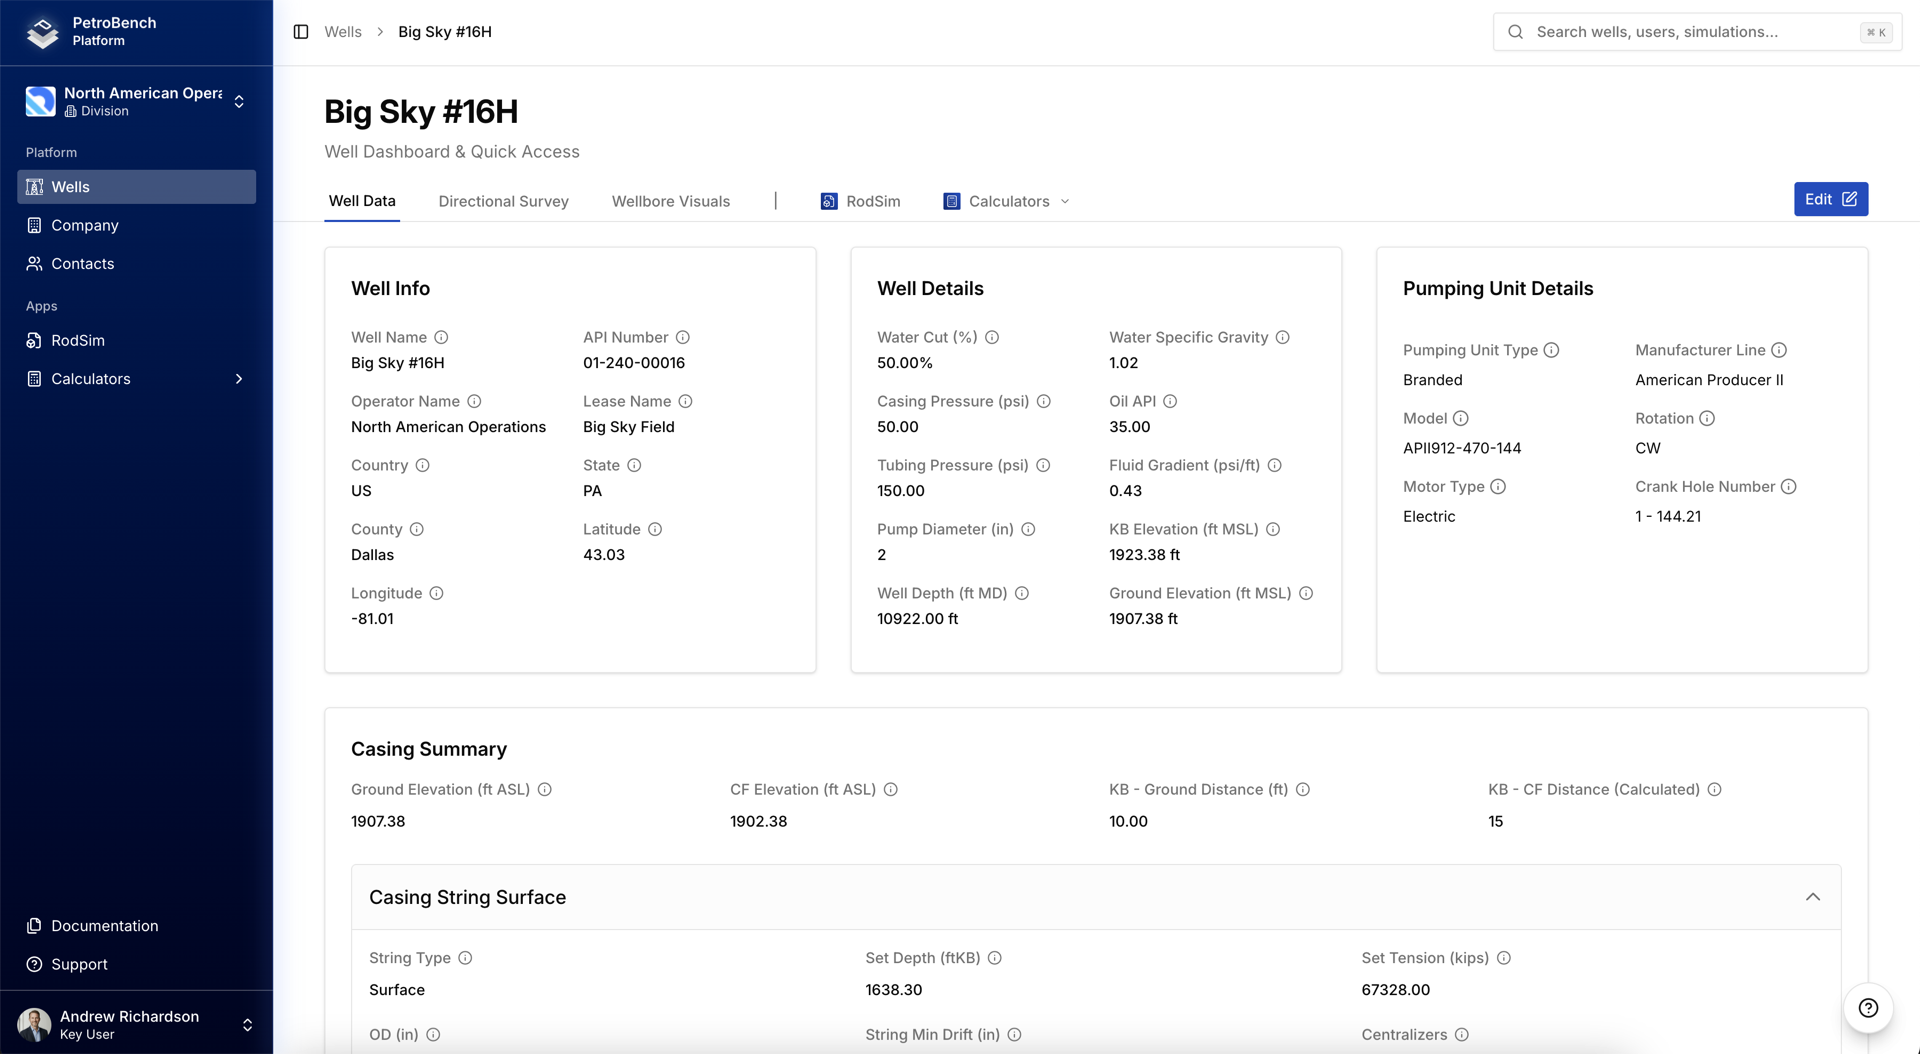The image size is (1920, 1054).
Task: Select model value APII912-470-144
Action: [x=1462, y=448]
